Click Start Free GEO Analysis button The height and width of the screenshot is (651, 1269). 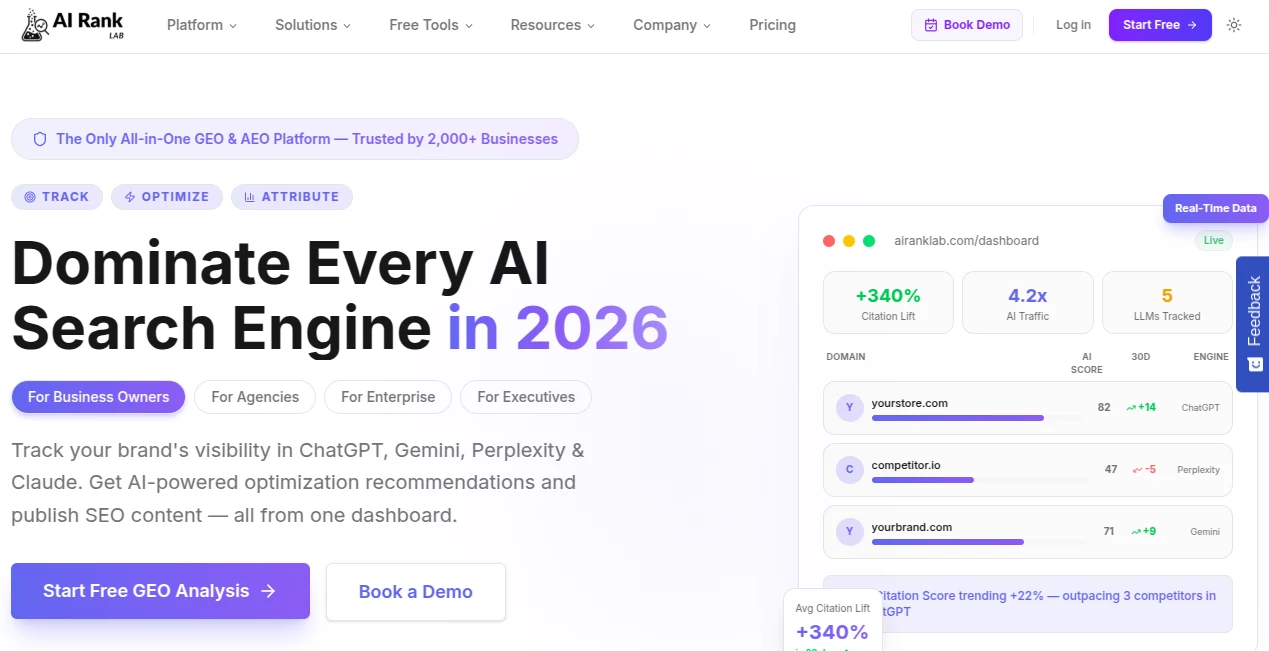[160, 591]
